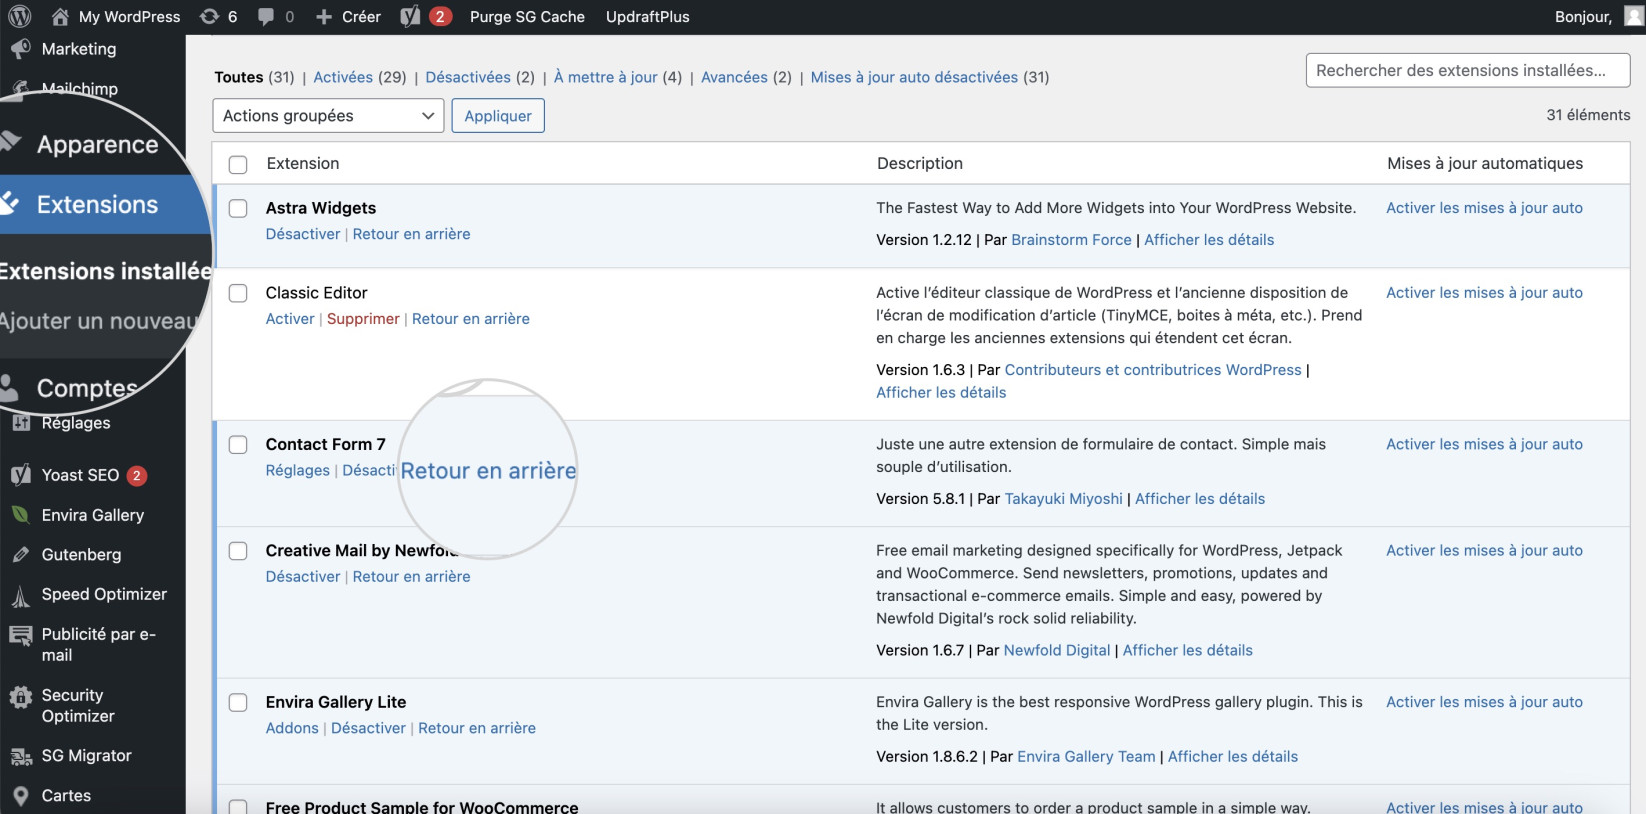Click Addons under Envira Gallery Lite

click(x=292, y=728)
